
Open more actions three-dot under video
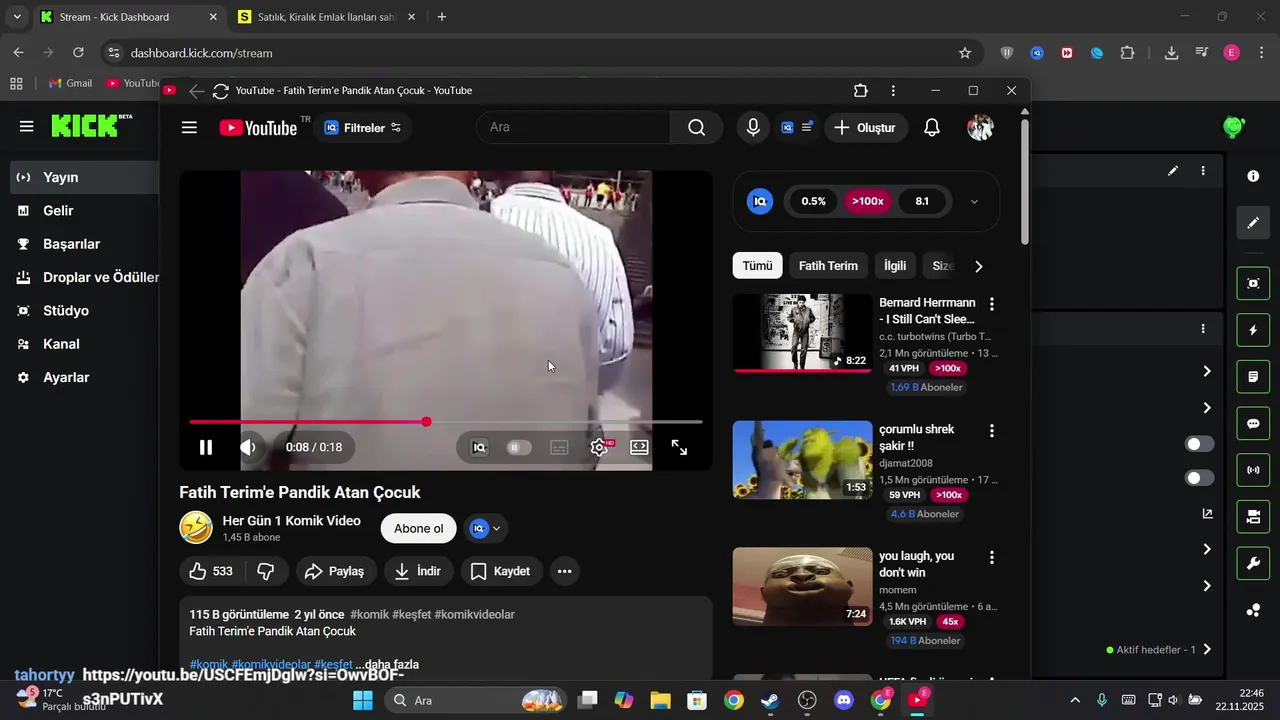564,571
